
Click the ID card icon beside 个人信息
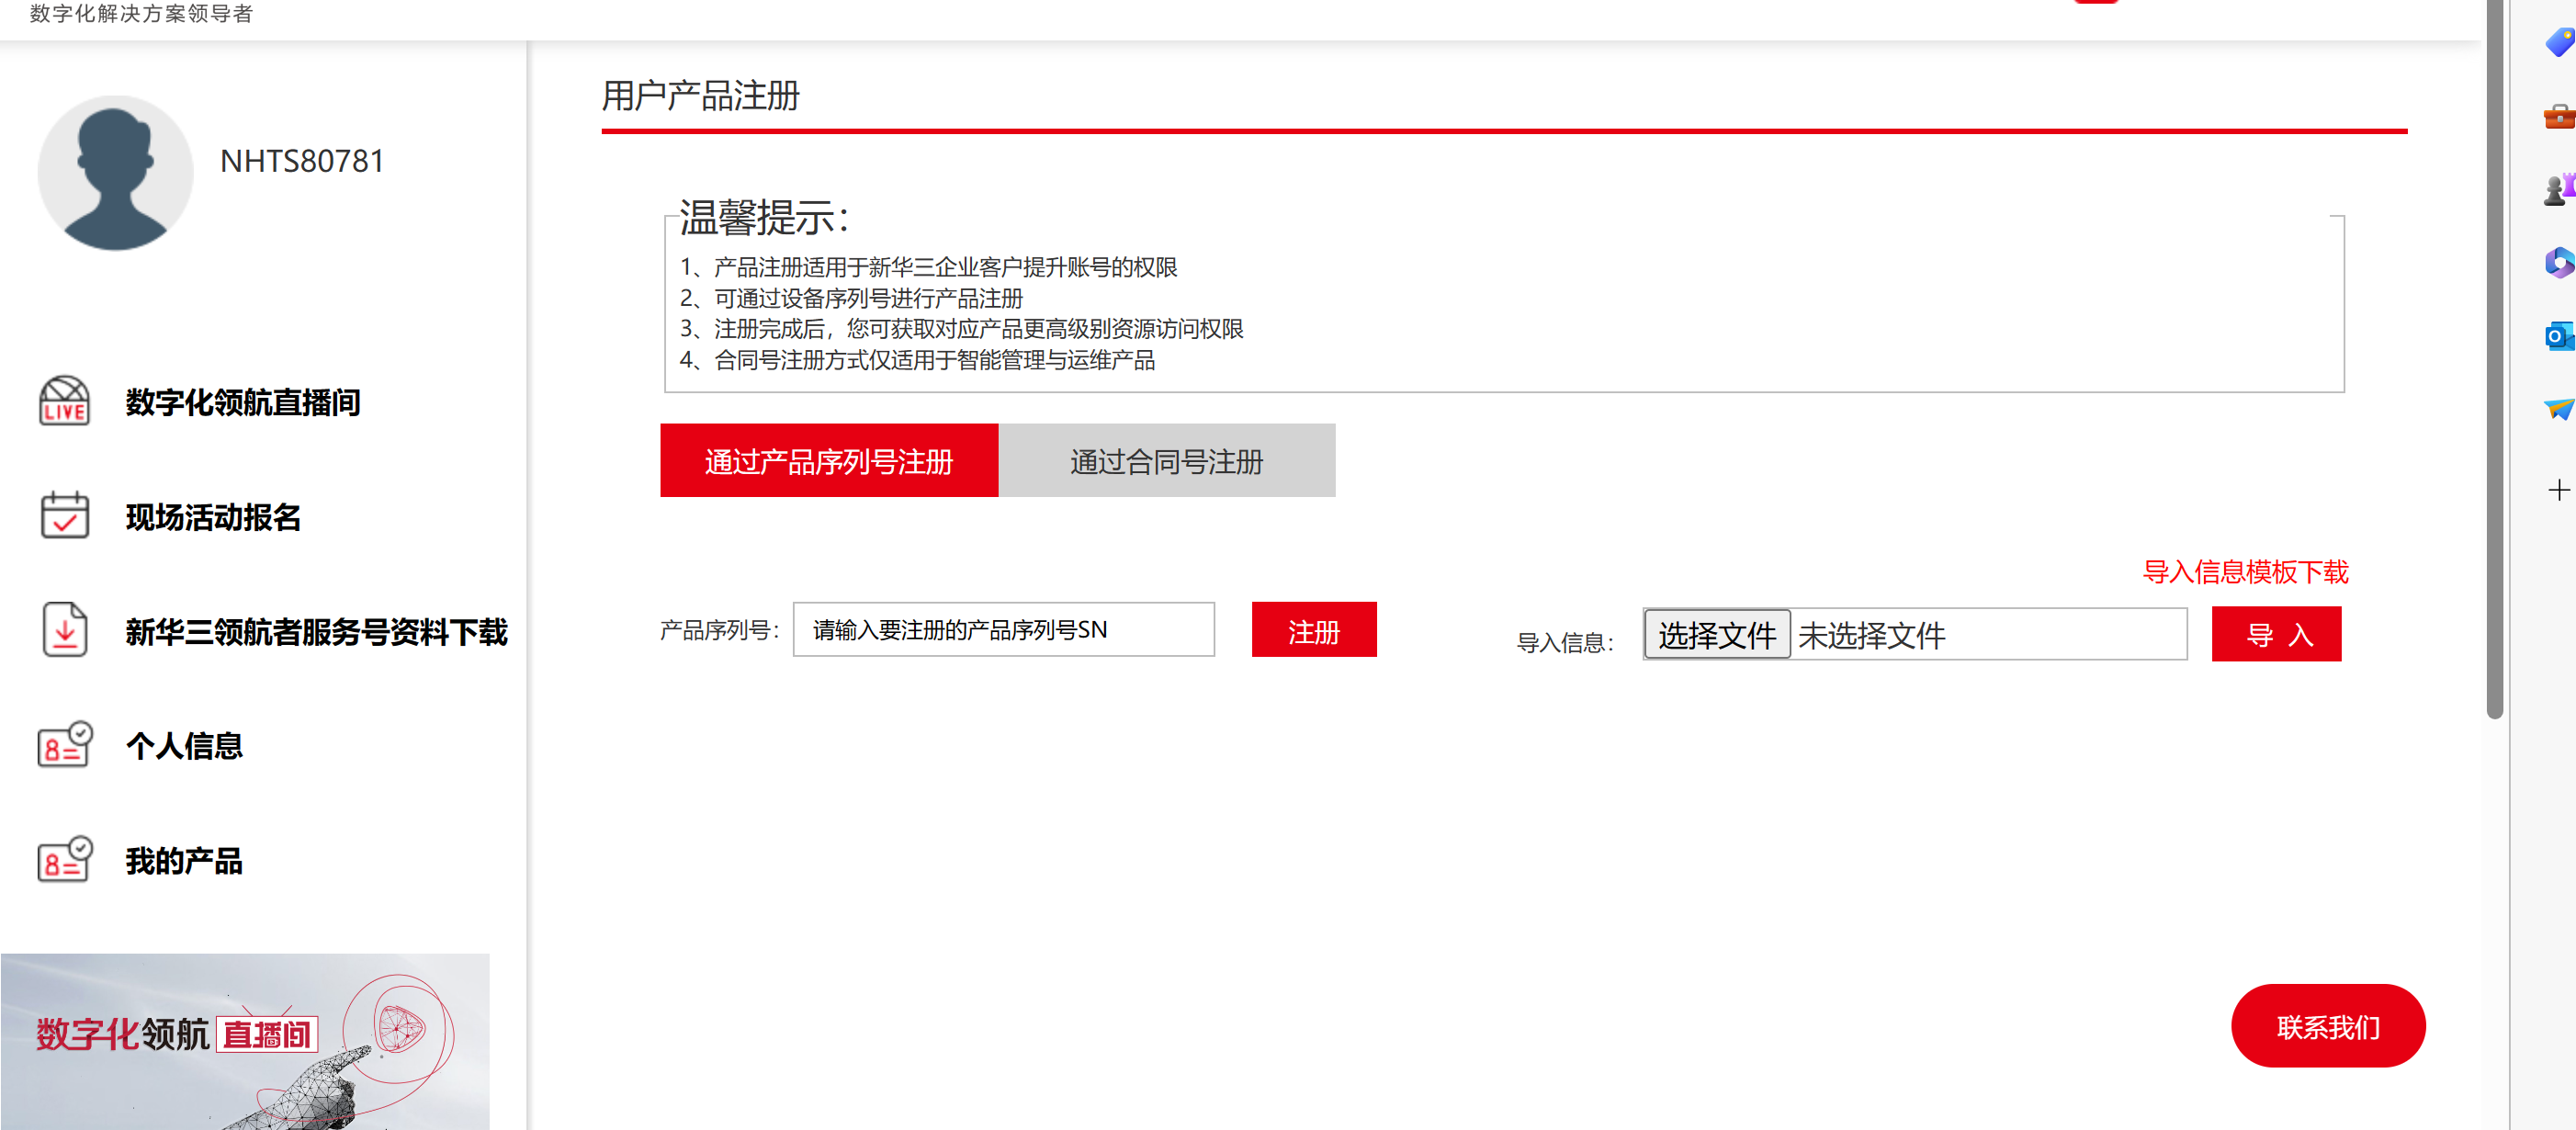(x=64, y=745)
